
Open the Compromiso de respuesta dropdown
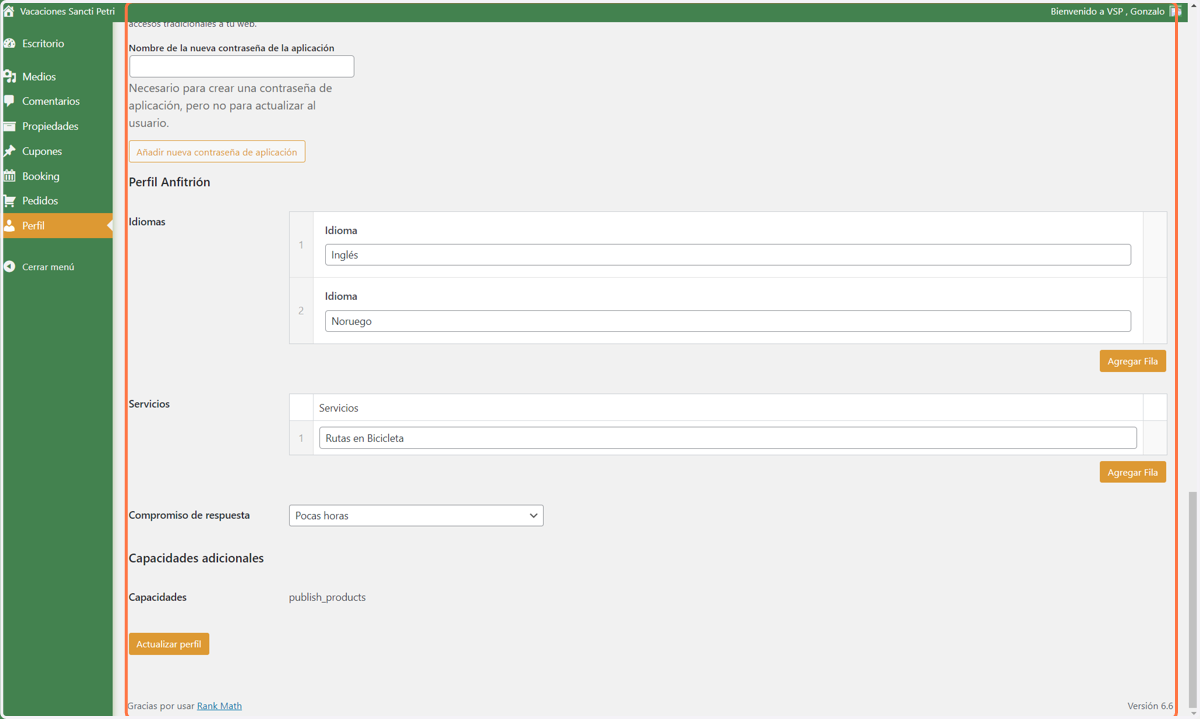coord(416,516)
